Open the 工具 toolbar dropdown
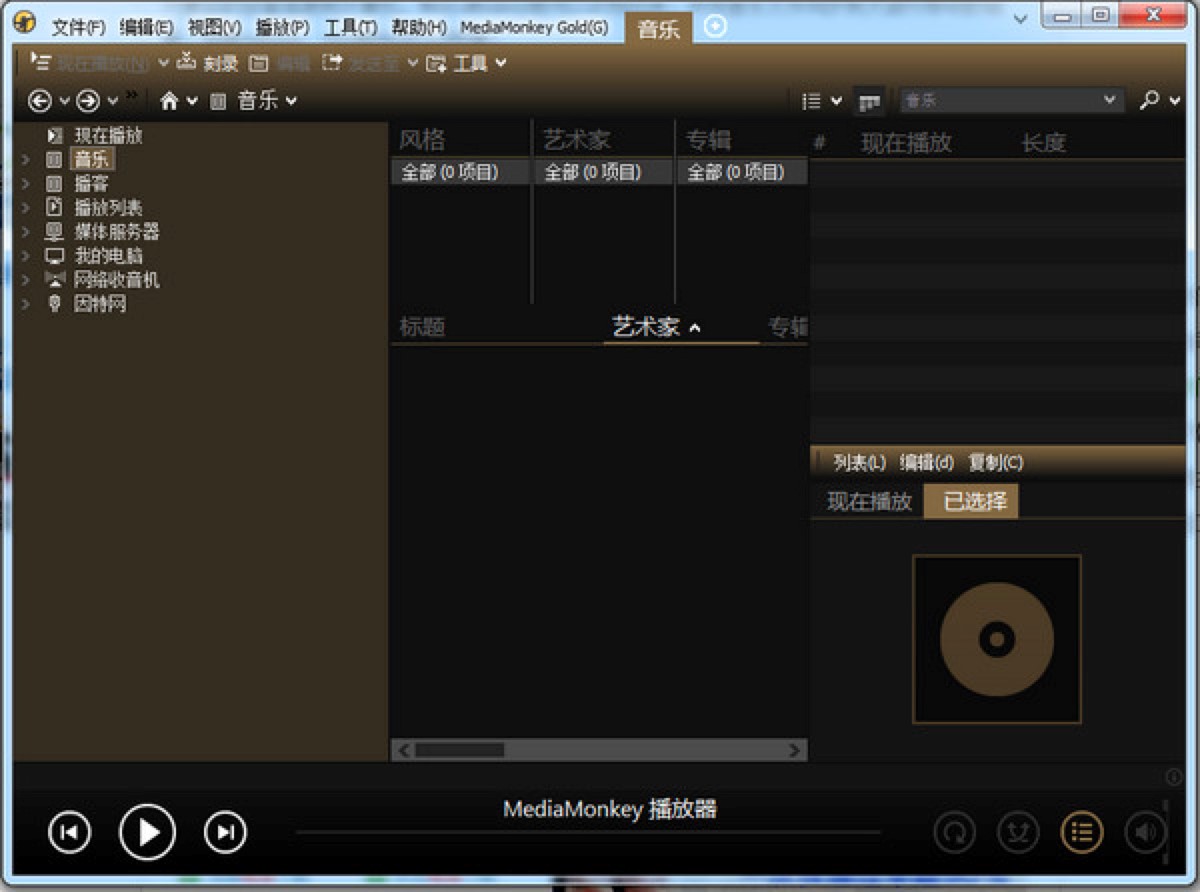Screen dimensions: 1200x892 tap(468, 63)
